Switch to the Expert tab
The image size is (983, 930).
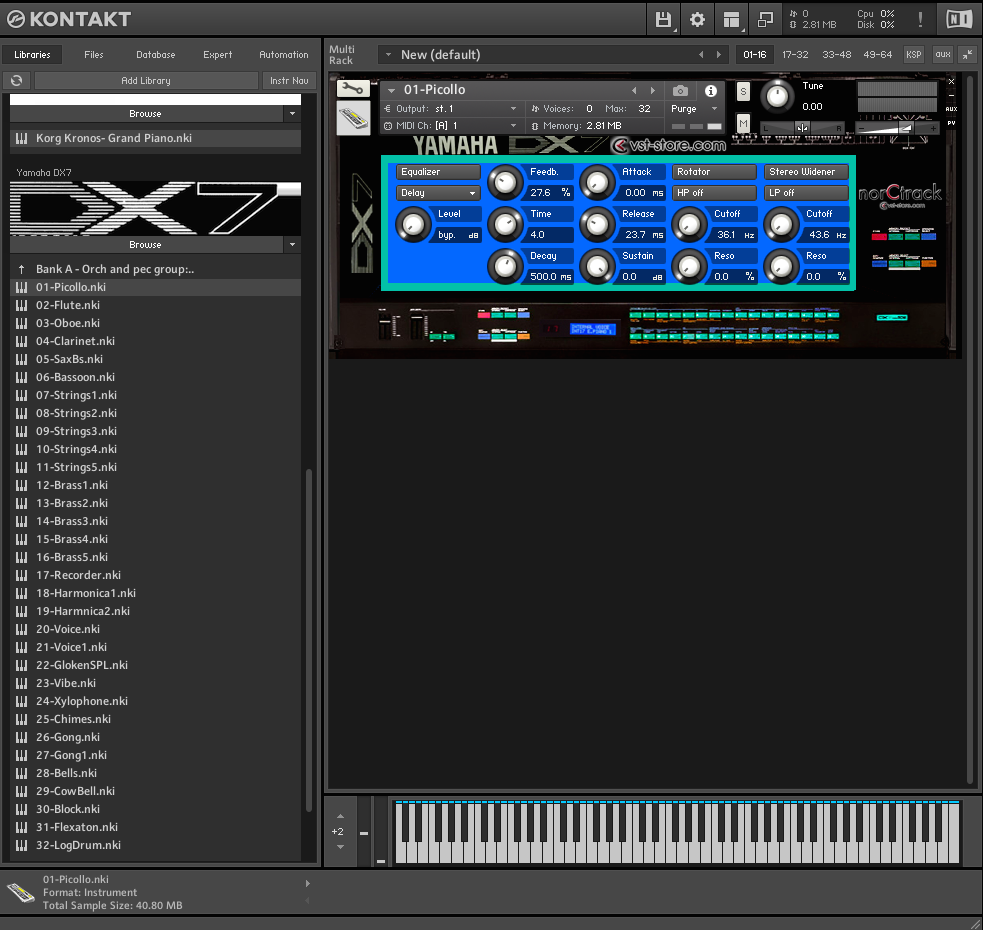click(x=218, y=55)
